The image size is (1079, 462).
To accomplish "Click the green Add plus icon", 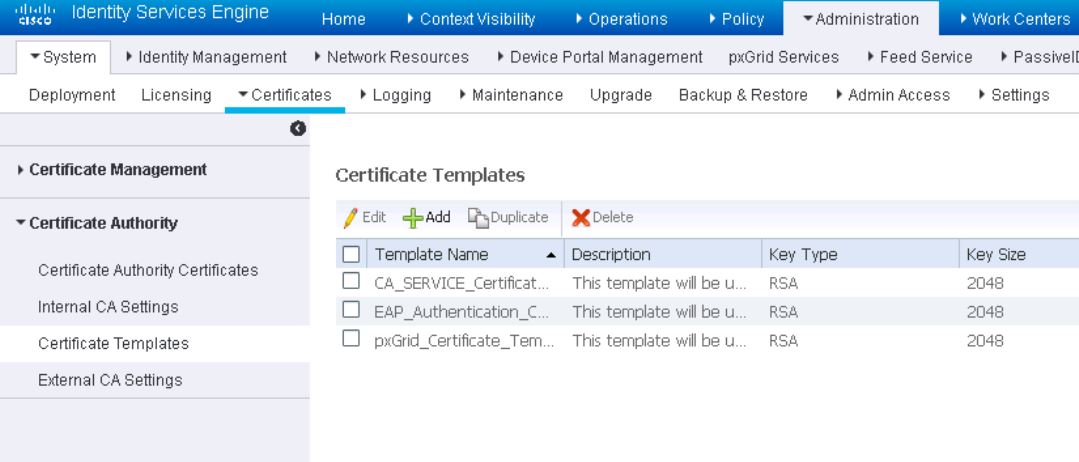I will (413, 218).
